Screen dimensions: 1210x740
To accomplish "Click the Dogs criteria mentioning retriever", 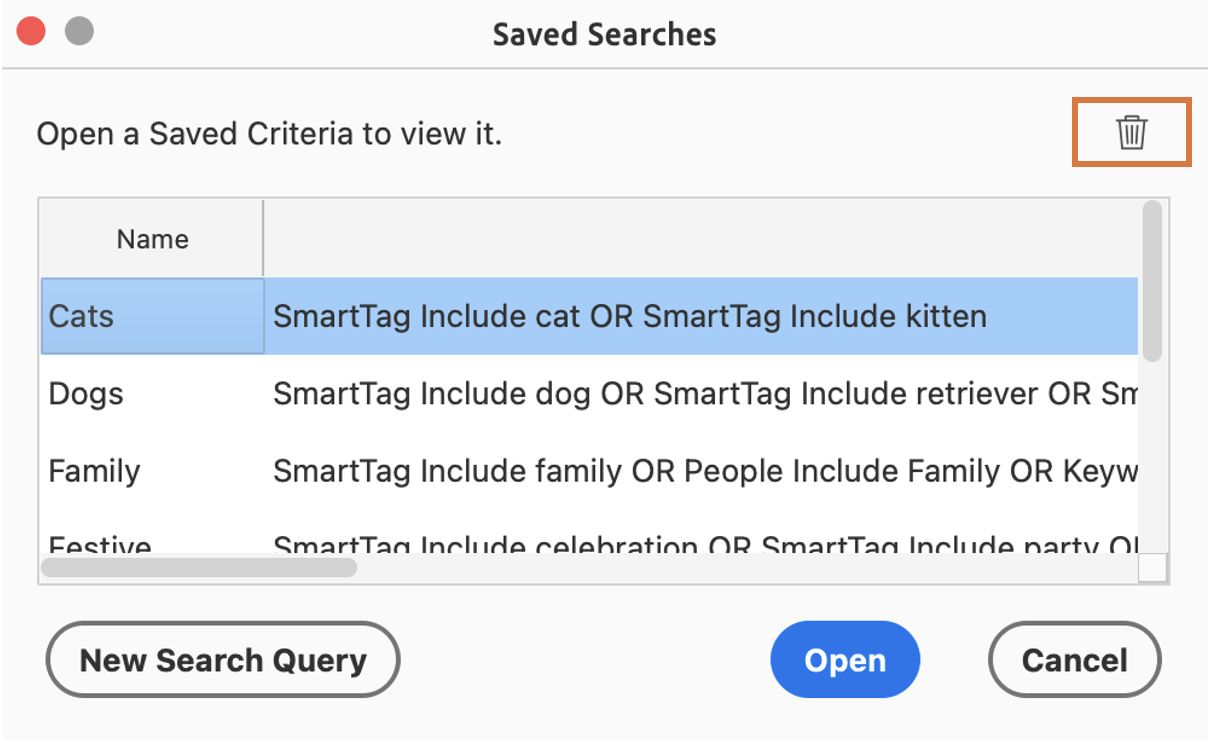I will point(700,394).
